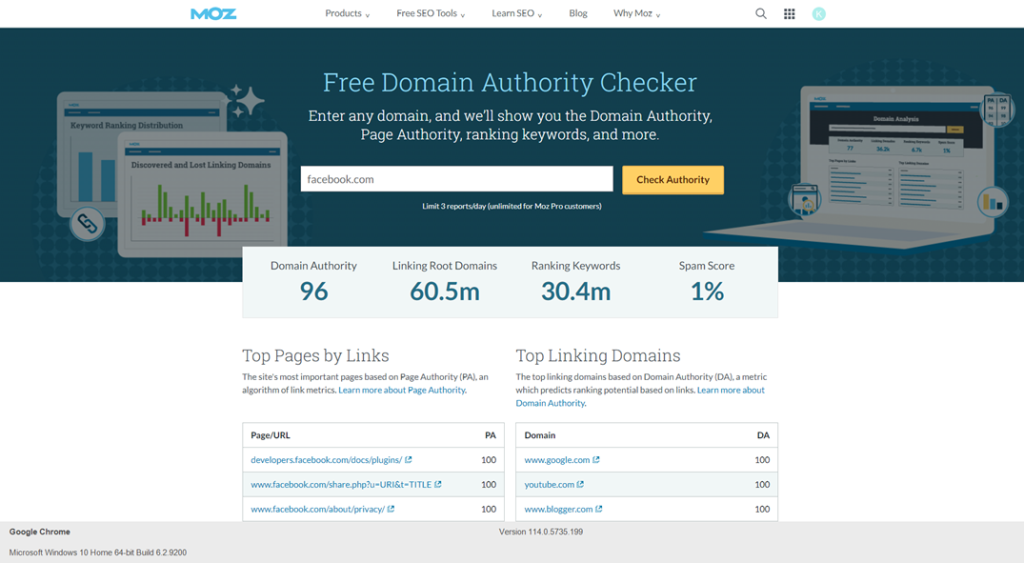Focus the domain input containing facebook.com
Image resolution: width=1024 pixels, height=563 pixels.
tap(456, 179)
